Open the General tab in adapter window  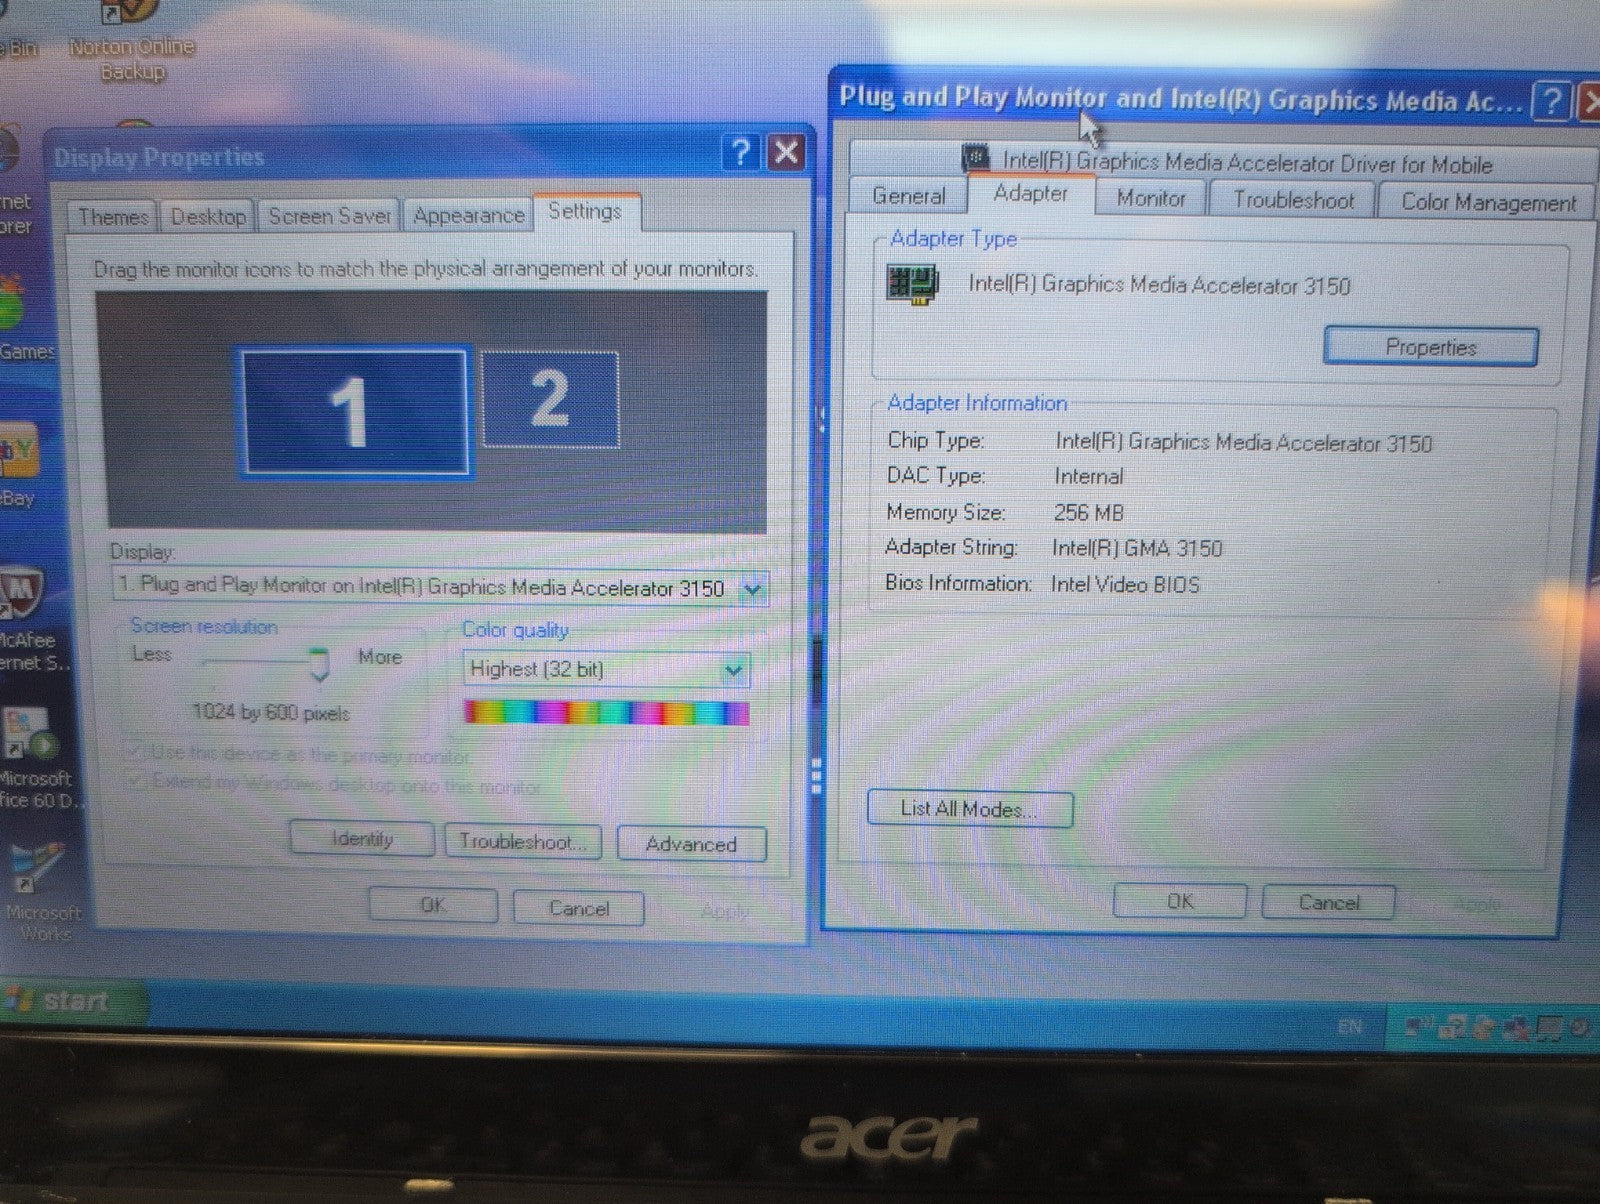(x=908, y=195)
